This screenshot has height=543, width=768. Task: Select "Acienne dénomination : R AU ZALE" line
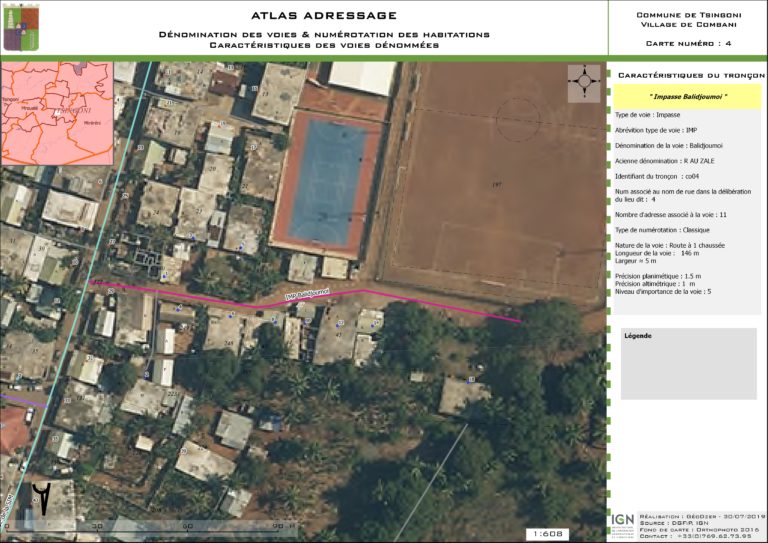(x=665, y=161)
